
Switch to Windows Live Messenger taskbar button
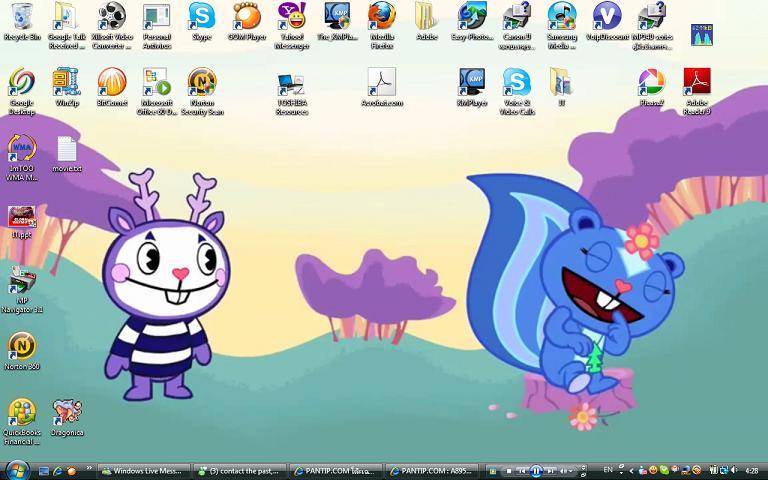(x=143, y=471)
